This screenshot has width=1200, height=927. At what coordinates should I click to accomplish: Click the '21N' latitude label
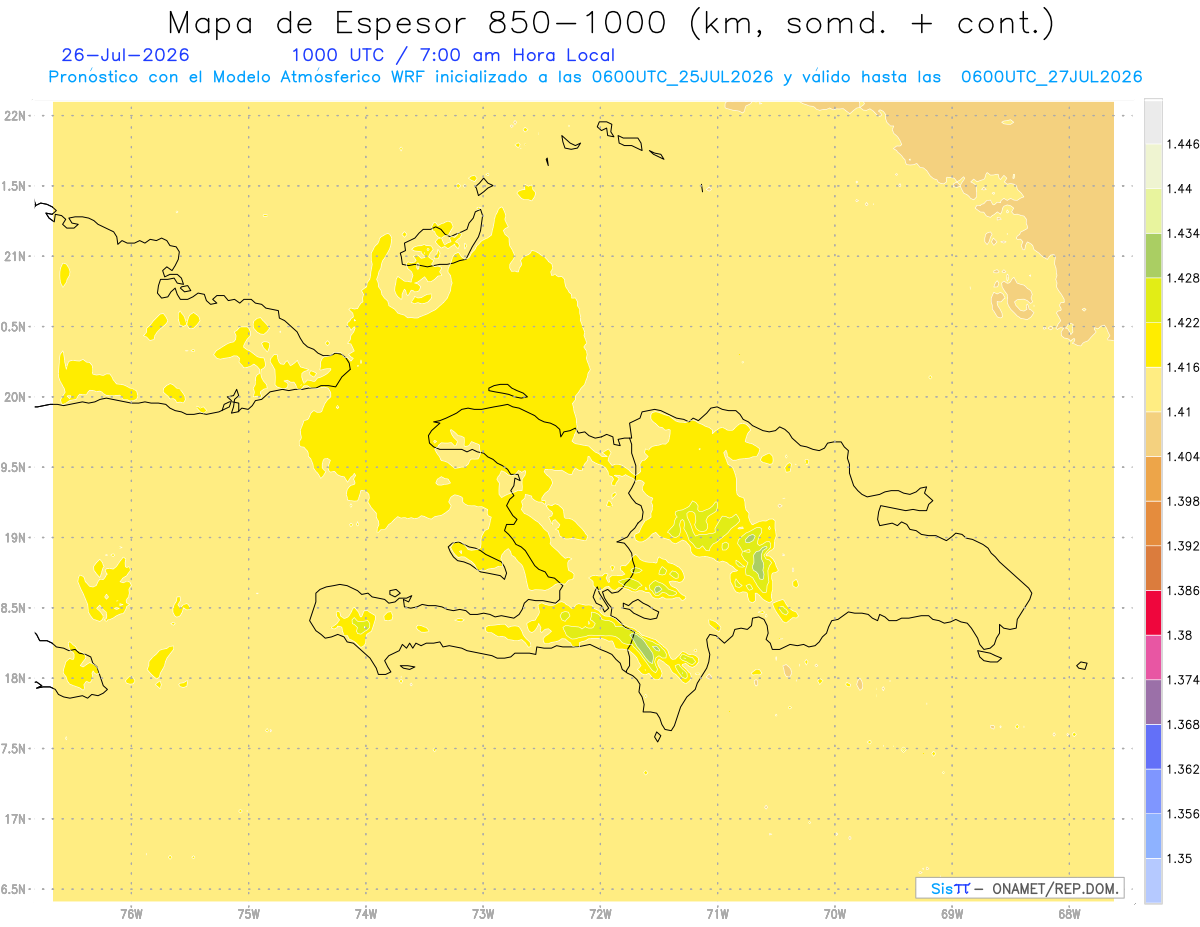click(17, 257)
